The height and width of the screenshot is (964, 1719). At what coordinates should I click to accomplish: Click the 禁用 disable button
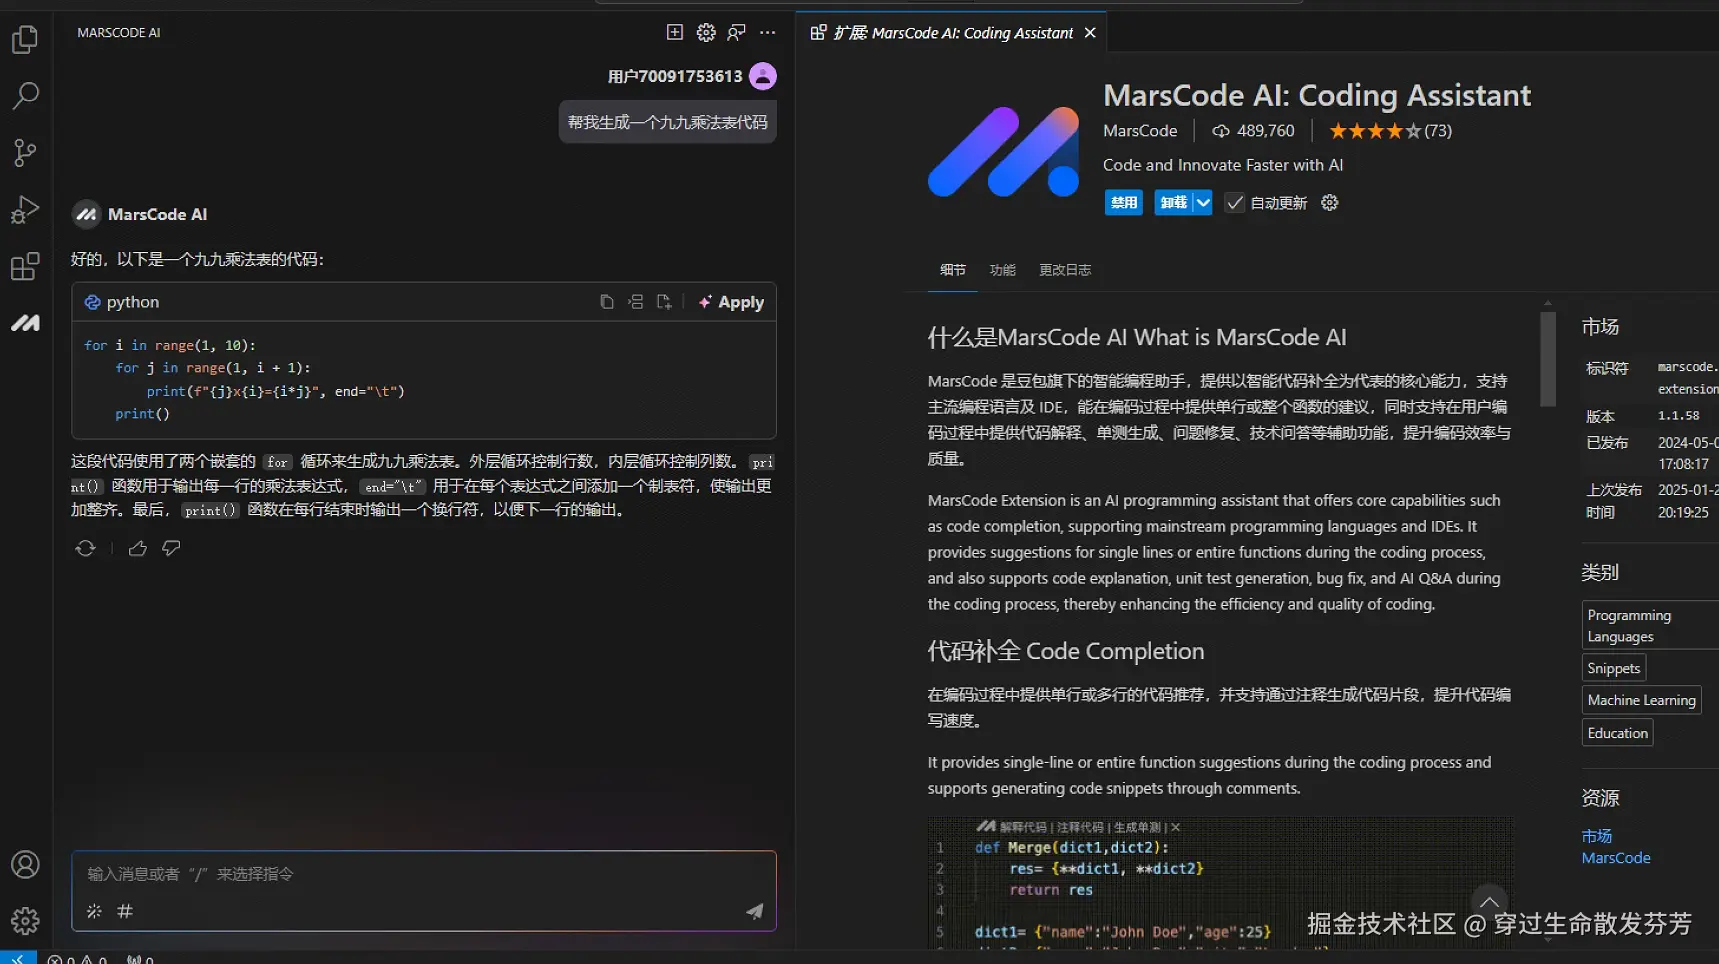[1123, 203]
